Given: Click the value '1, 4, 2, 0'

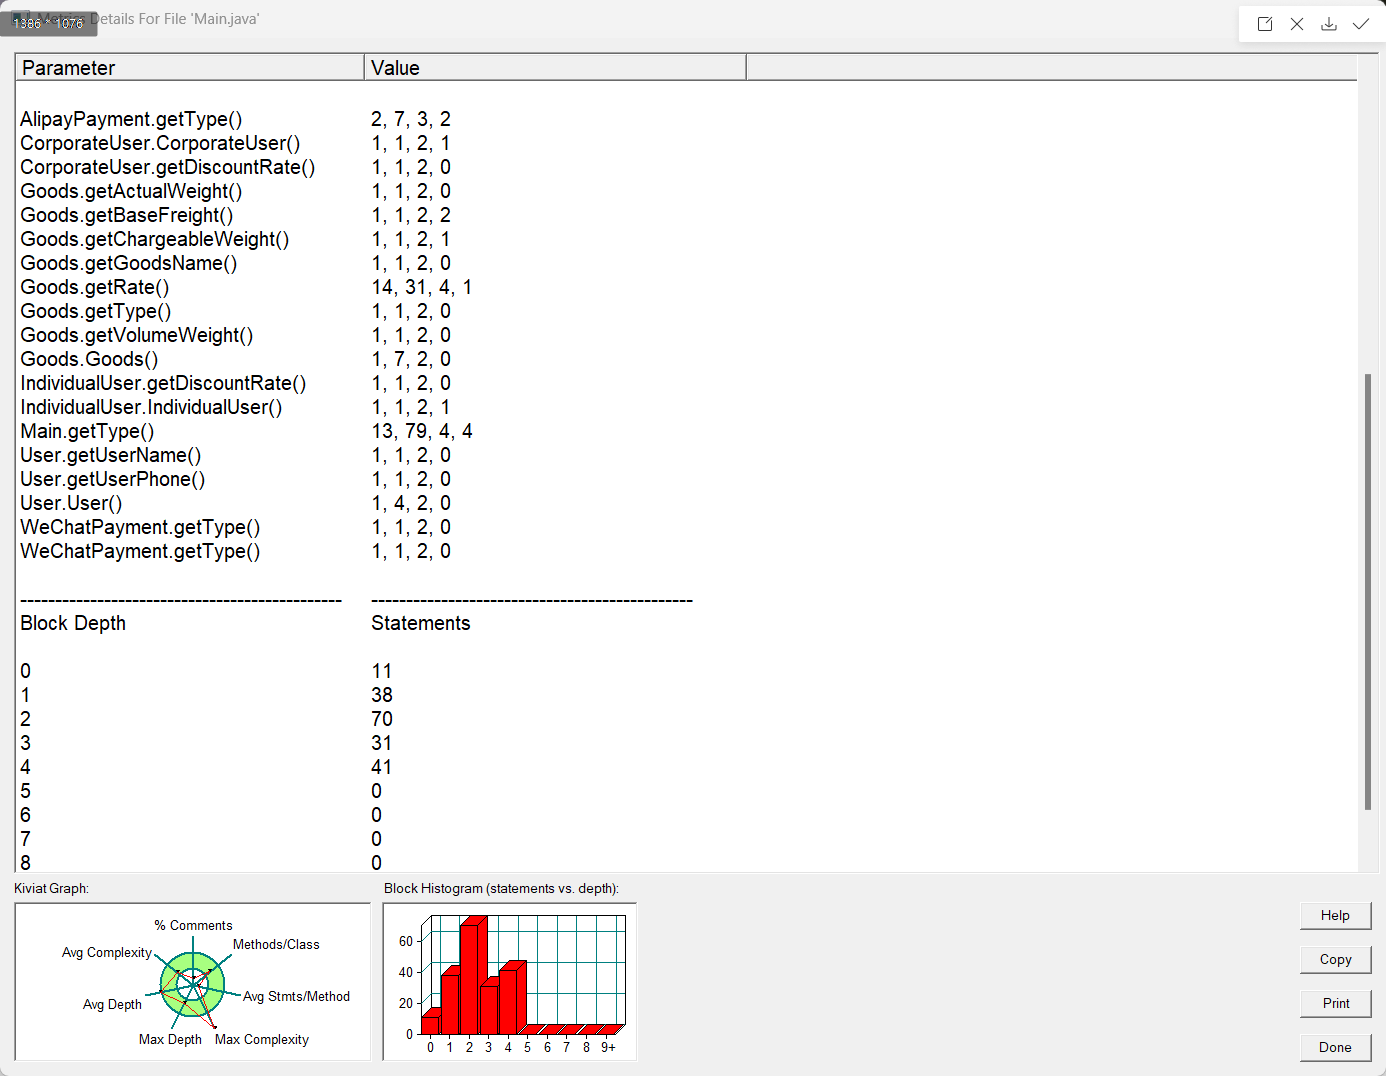Looking at the screenshot, I should click(x=411, y=503).
